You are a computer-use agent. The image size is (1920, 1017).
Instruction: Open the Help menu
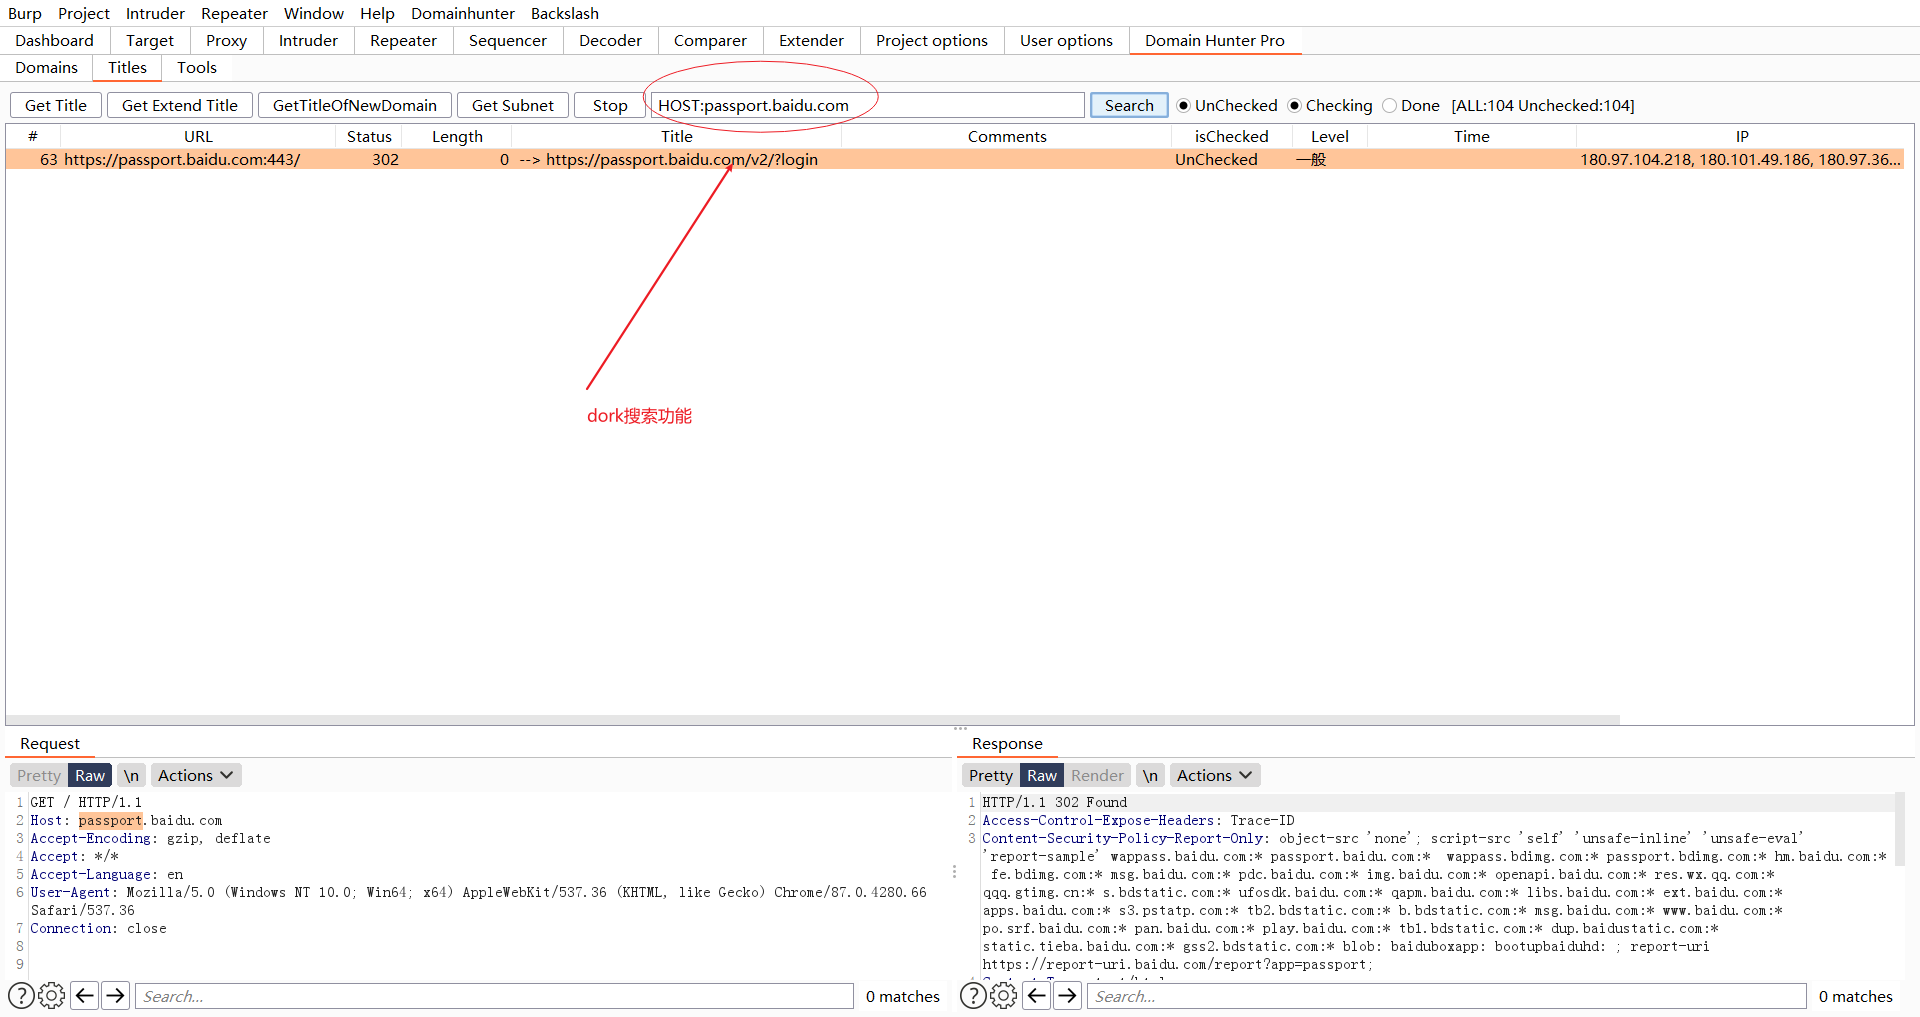click(378, 13)
